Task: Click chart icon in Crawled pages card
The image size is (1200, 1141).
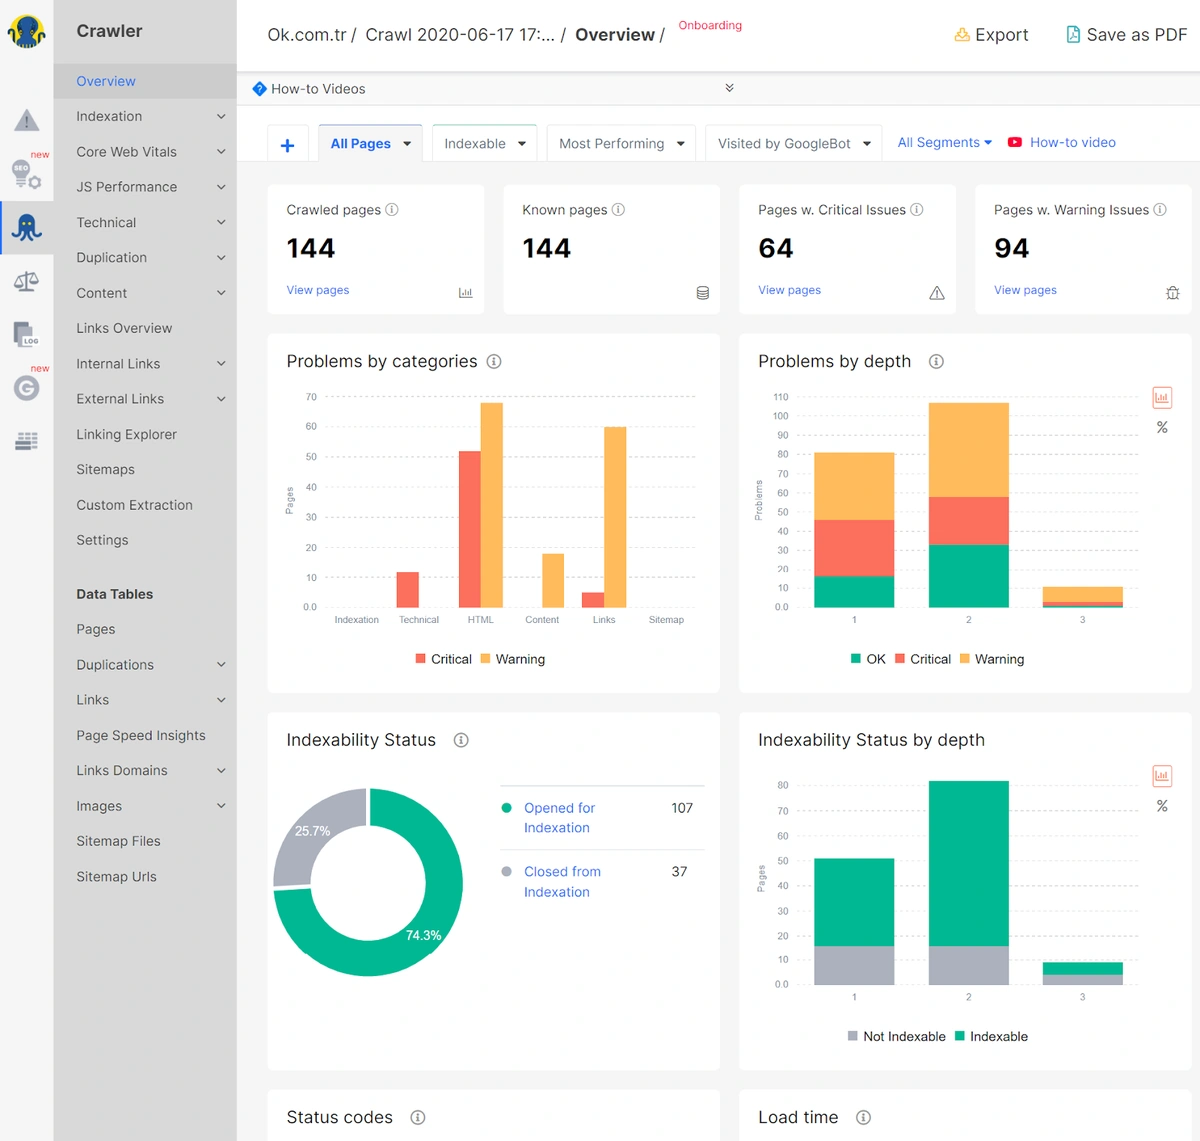Action: click(x=465, y=293)
